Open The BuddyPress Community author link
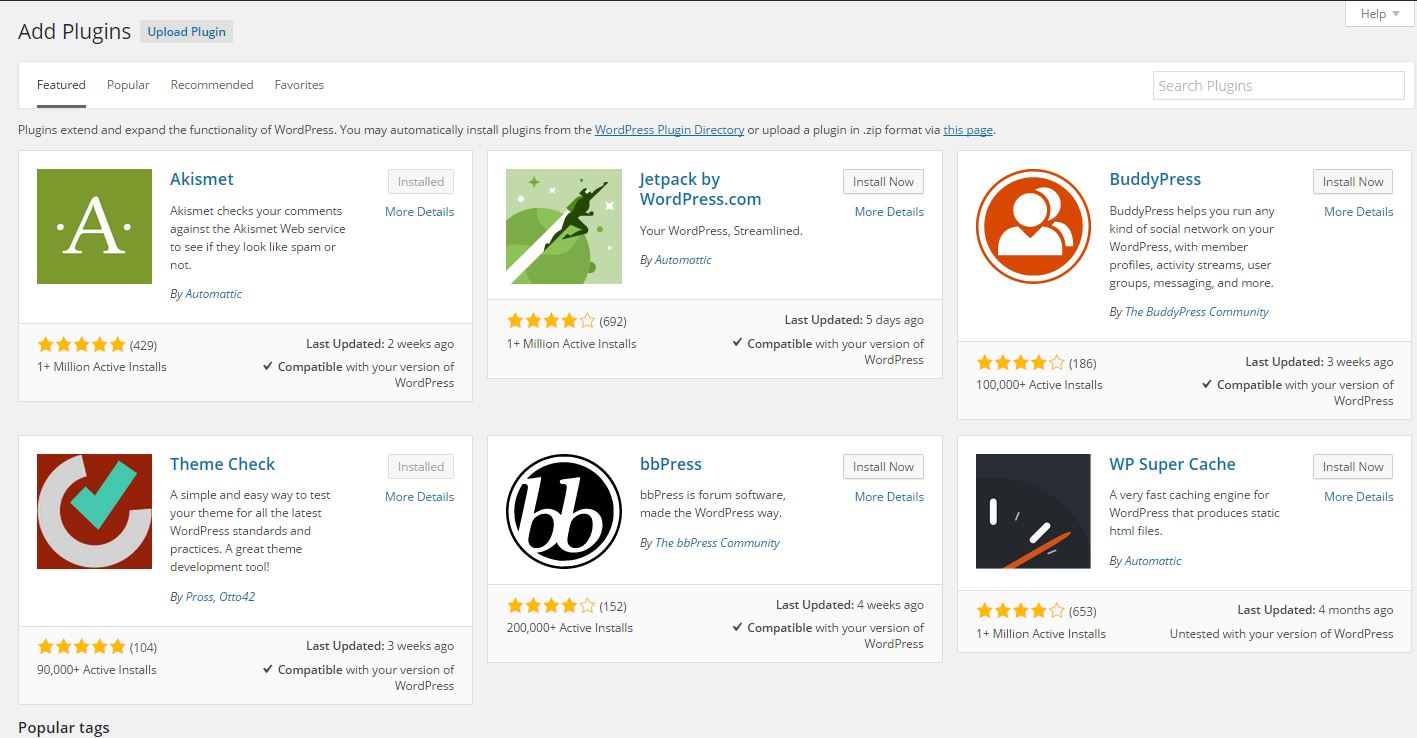The image size is (1417, 738). [1197, 312]
